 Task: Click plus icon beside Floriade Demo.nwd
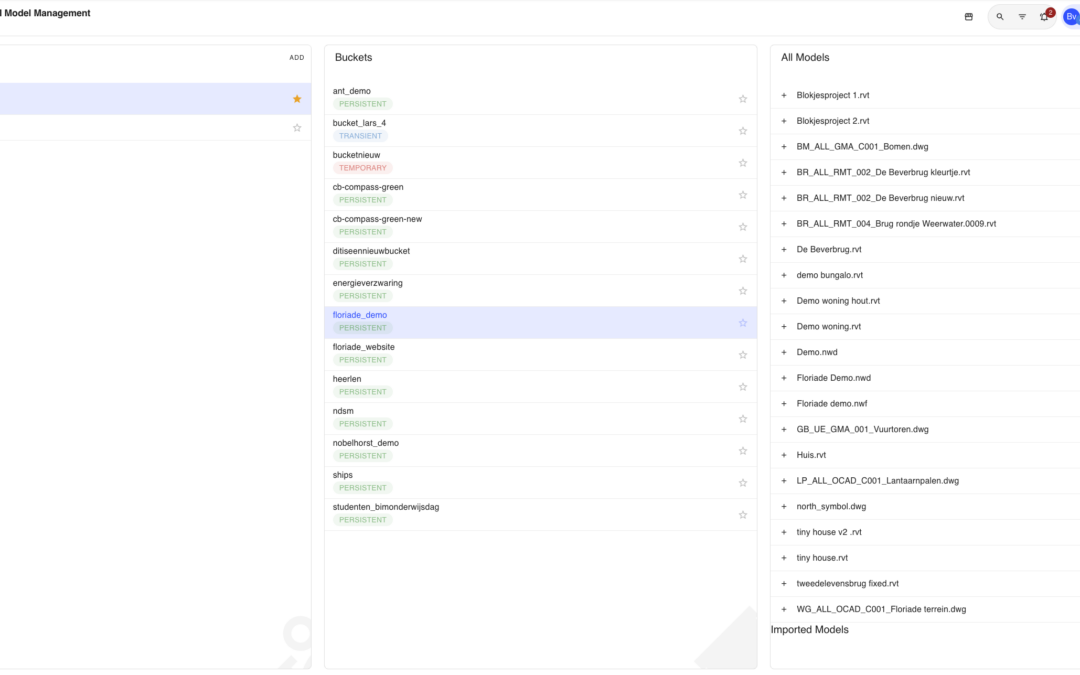[784, 378]
